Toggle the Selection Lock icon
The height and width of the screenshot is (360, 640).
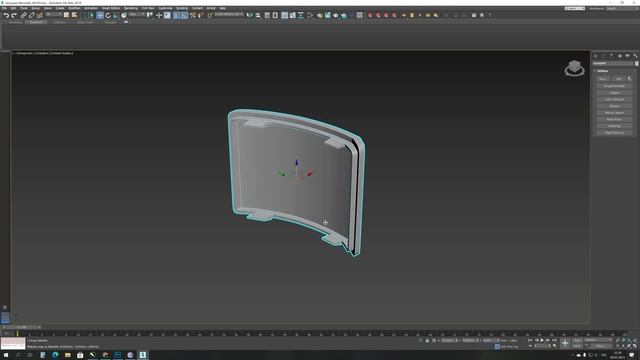pos(427,340)
